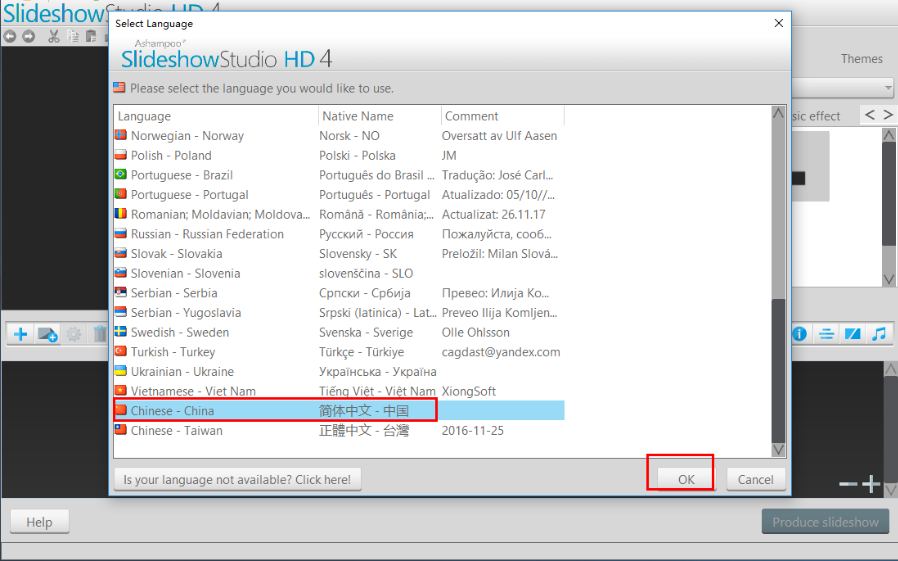Click timeline scrollbar up arrow

(x=891, y=369)
